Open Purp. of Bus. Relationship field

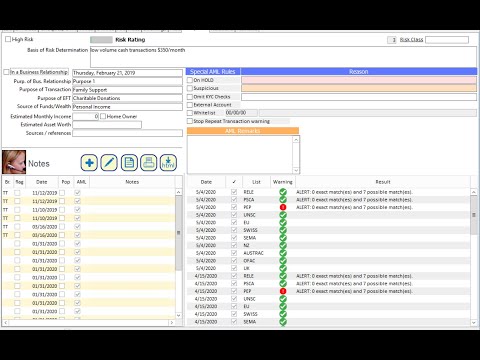click(127, 81)
